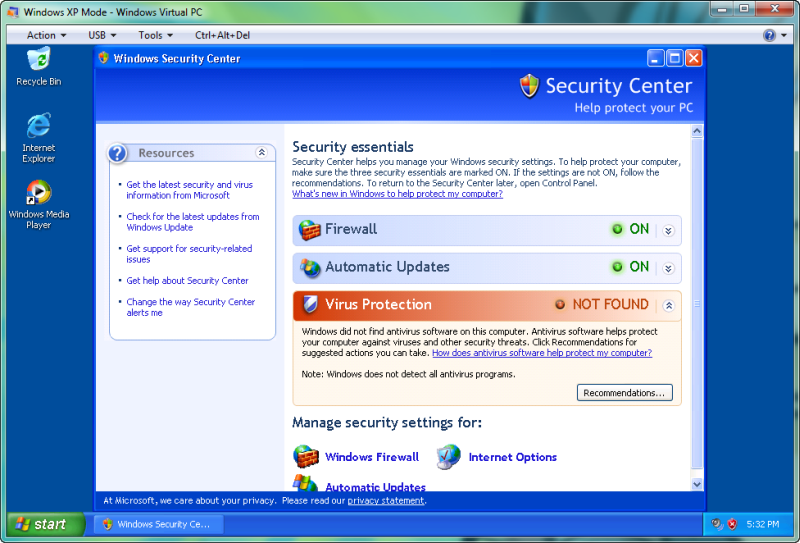800x543 pixels.
Task: Close the Windows Security Center window
Action: tap(693, 58)
